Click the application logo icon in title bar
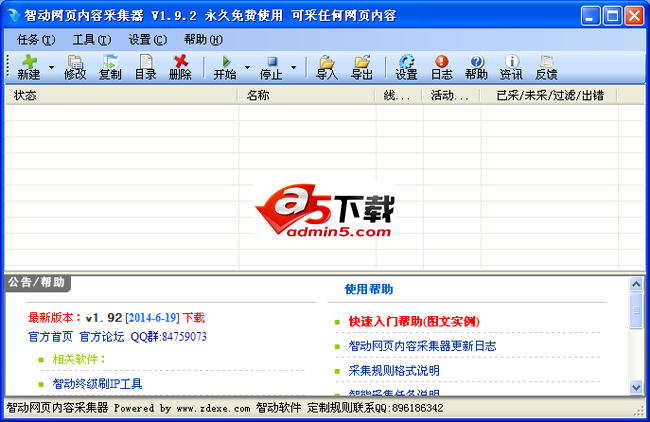This screenshot has height=422, width=650. click(x=13, y=15)
